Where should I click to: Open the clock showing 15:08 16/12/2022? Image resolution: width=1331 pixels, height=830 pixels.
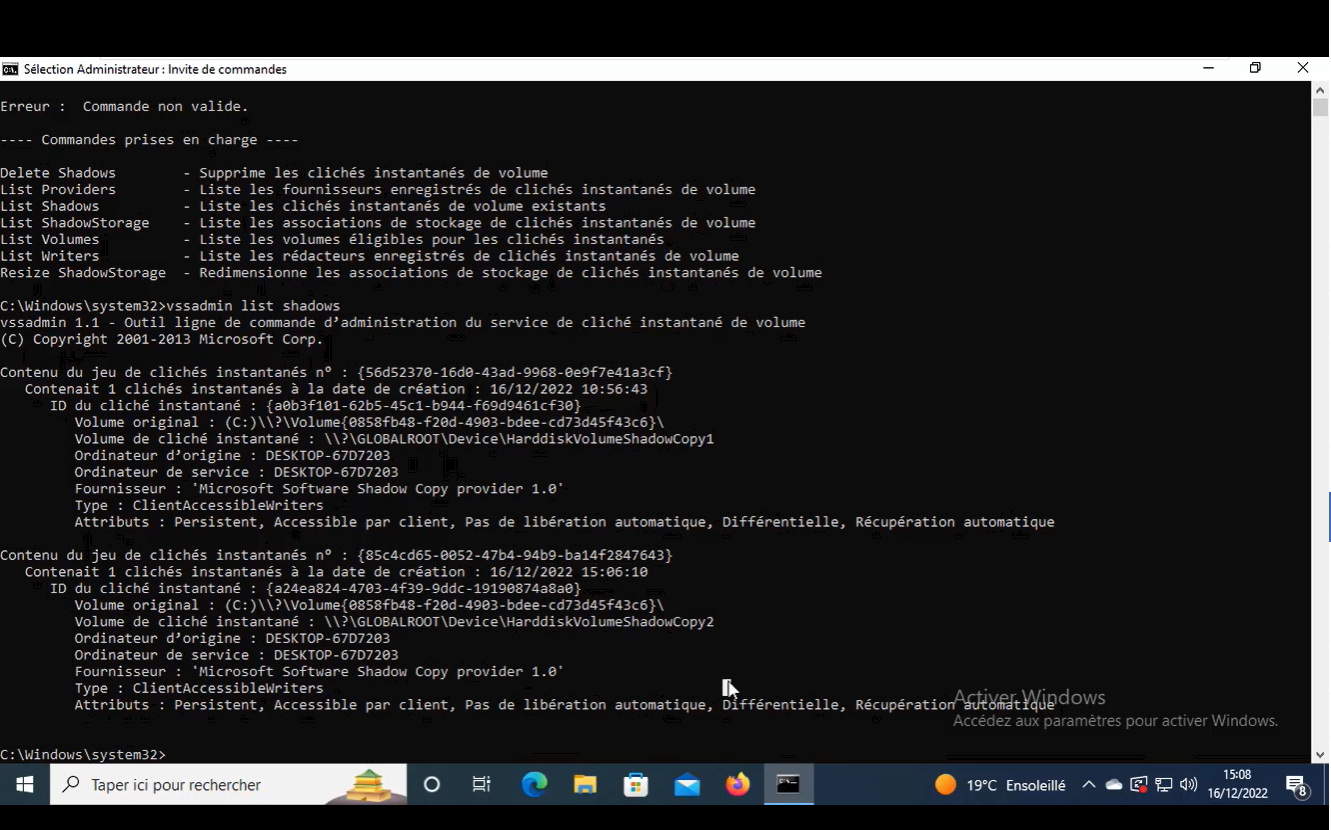point(1237,785)
